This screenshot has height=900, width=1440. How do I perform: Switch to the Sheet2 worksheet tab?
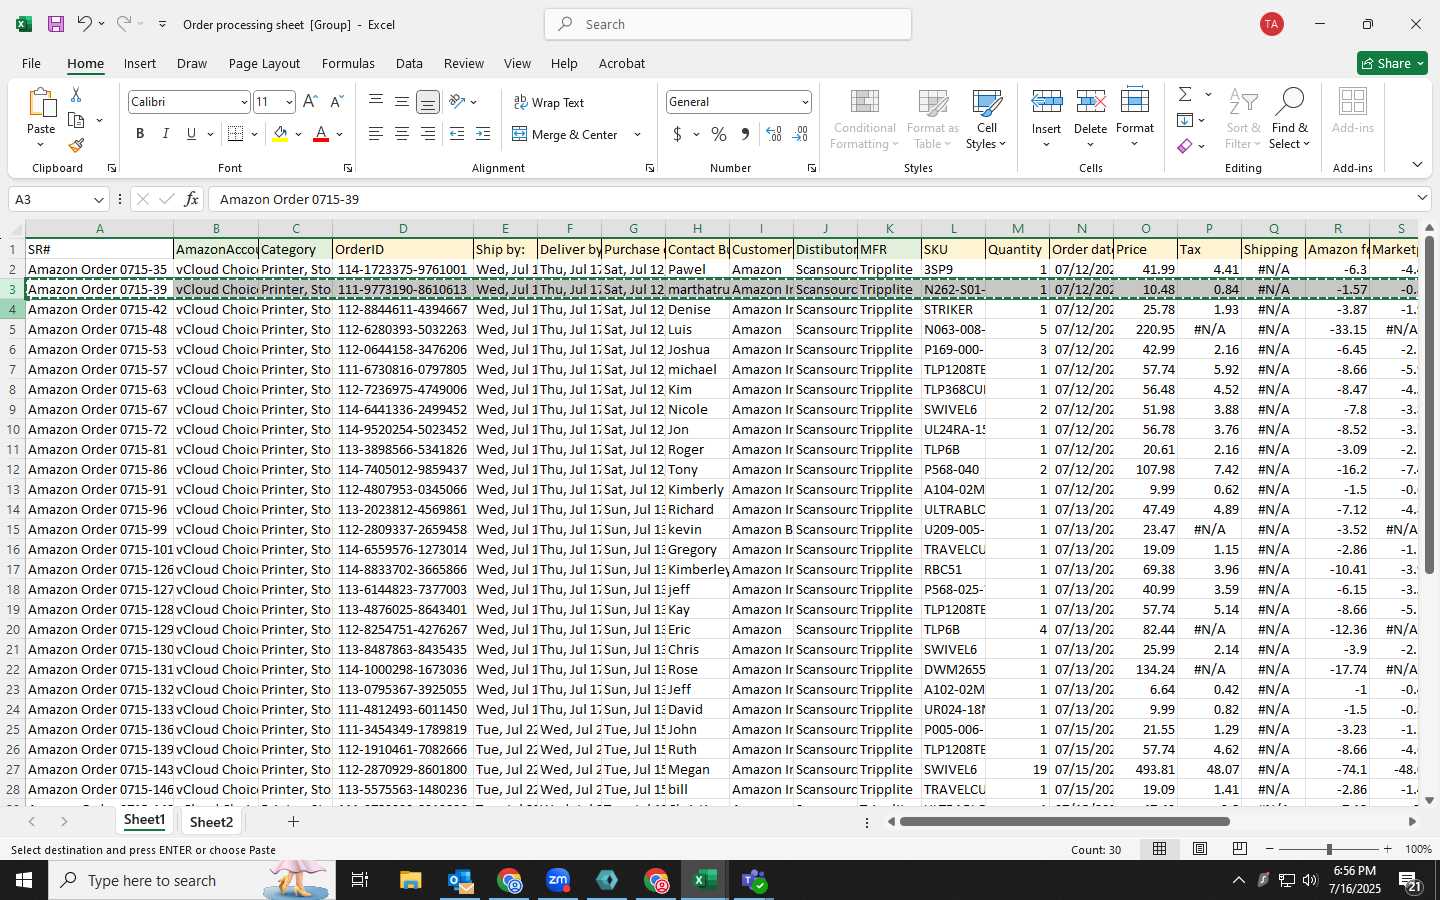tap(211, 822)
